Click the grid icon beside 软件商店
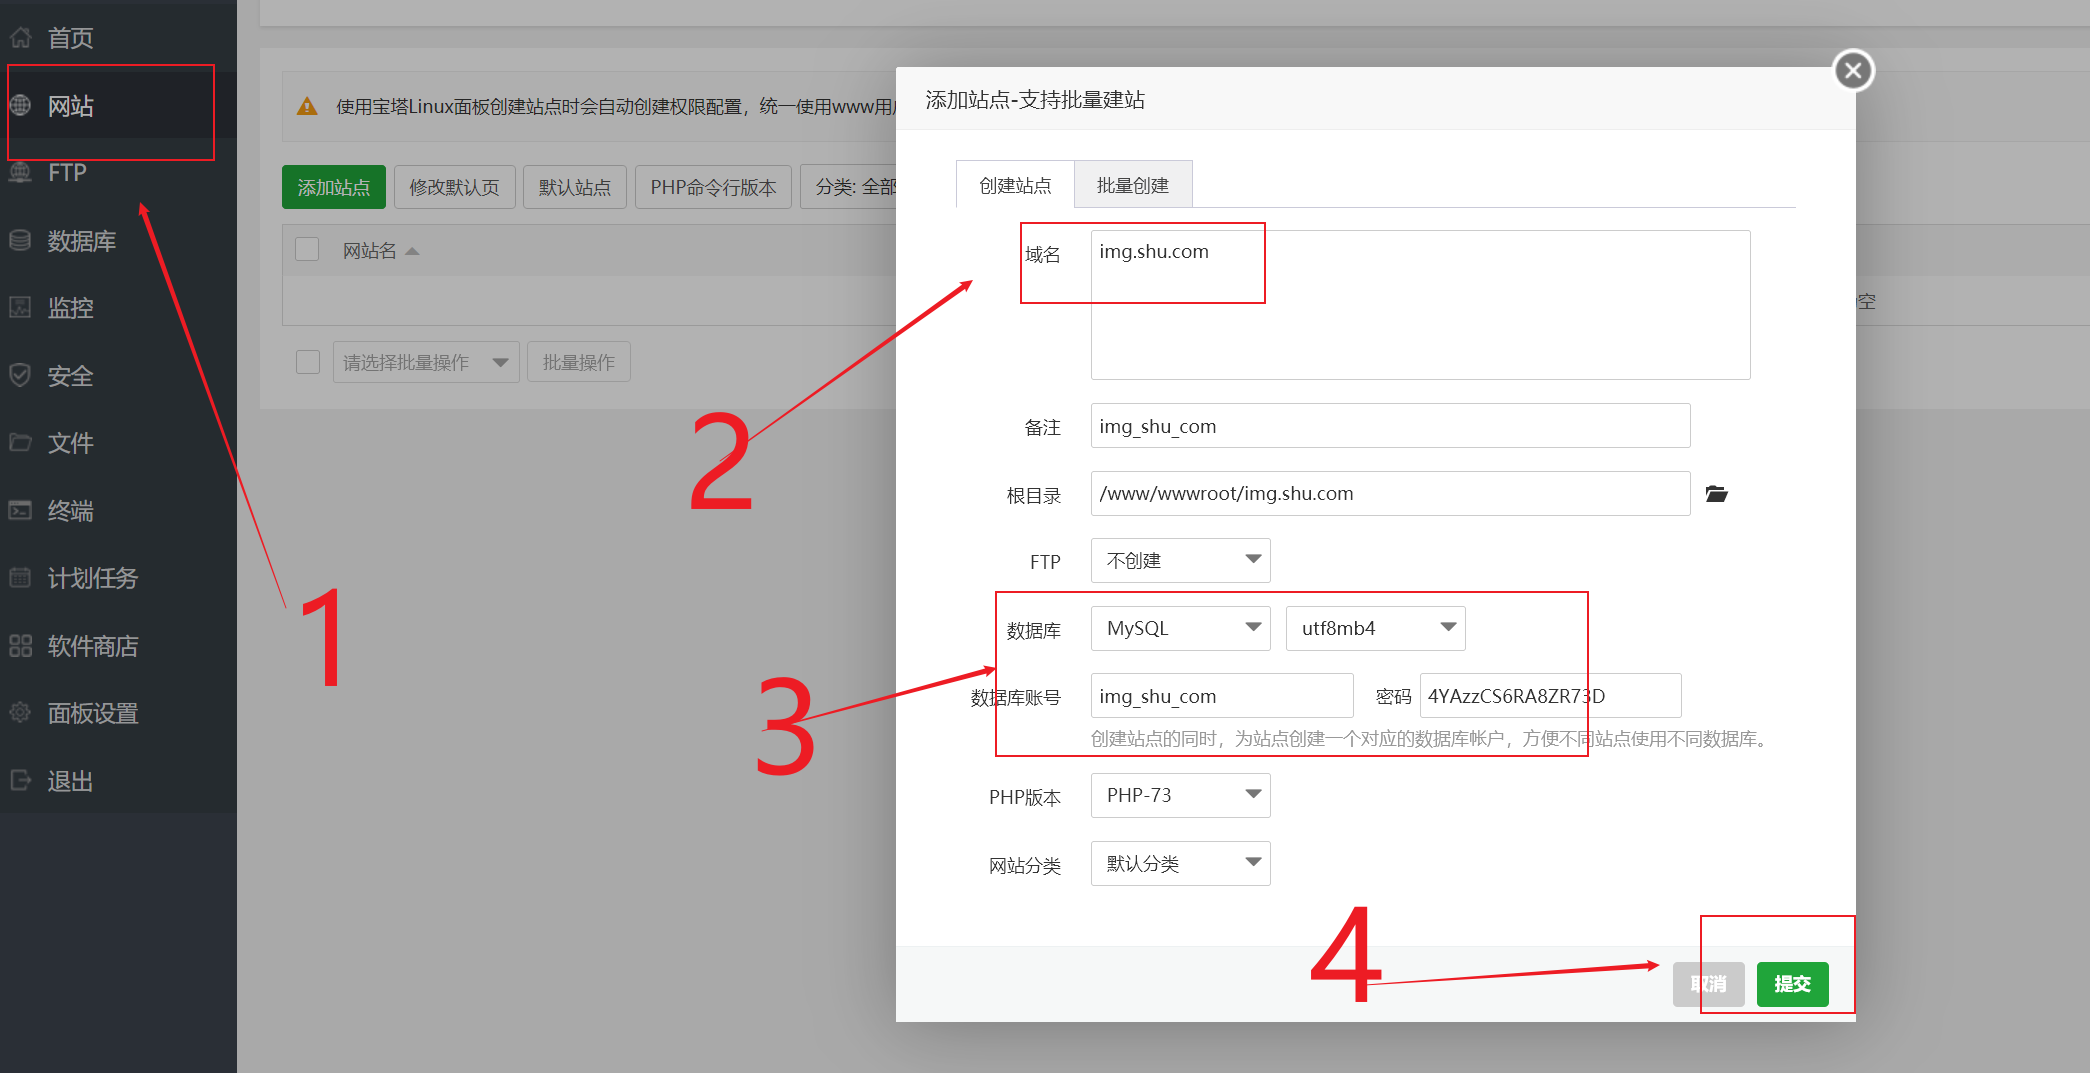This screenshot has width=2090, height=1073. point(21,645)
